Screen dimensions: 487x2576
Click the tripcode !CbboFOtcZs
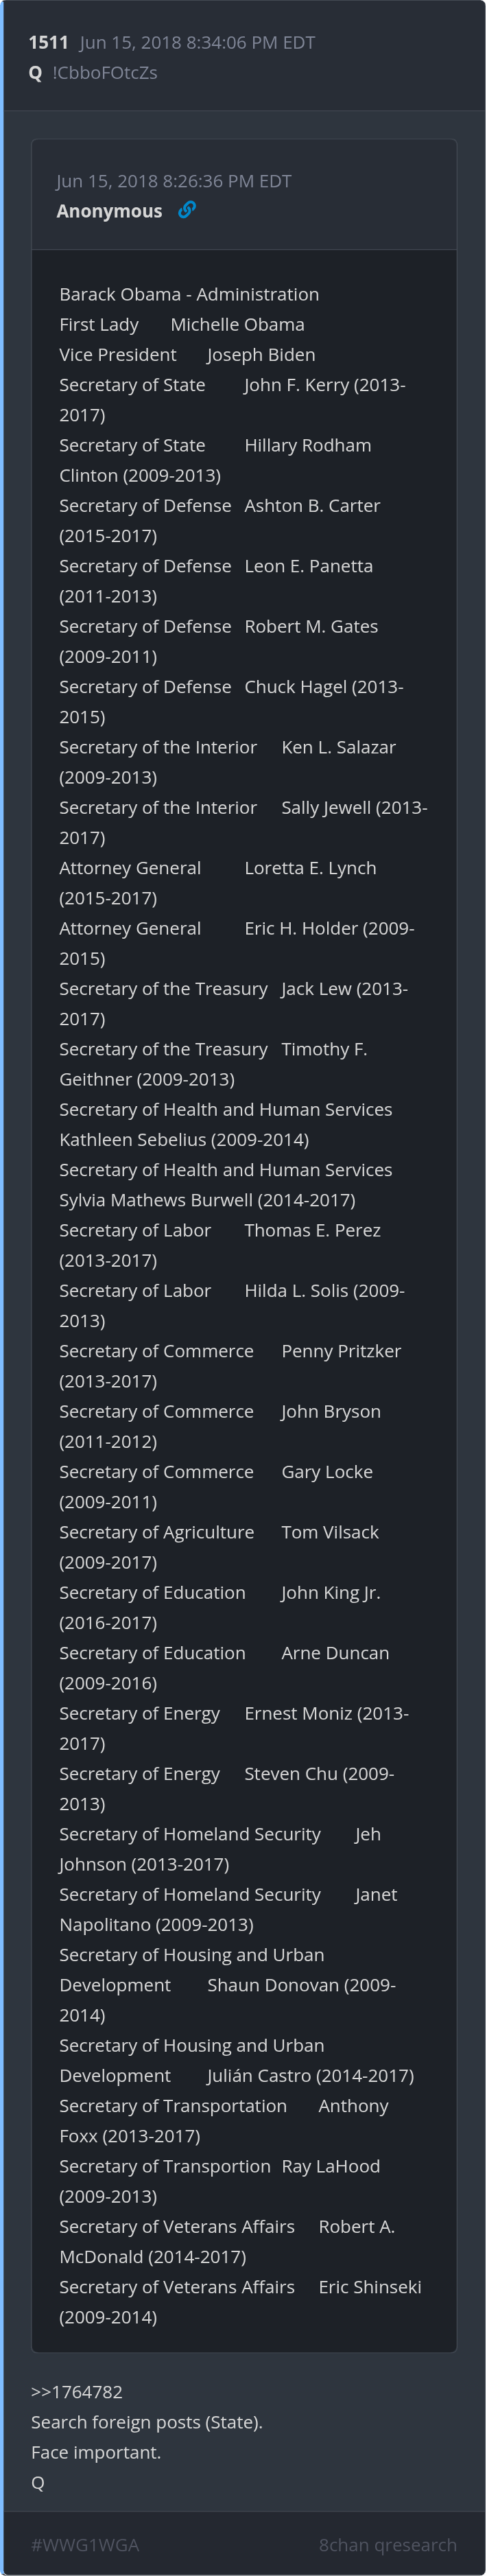(104, 73)
